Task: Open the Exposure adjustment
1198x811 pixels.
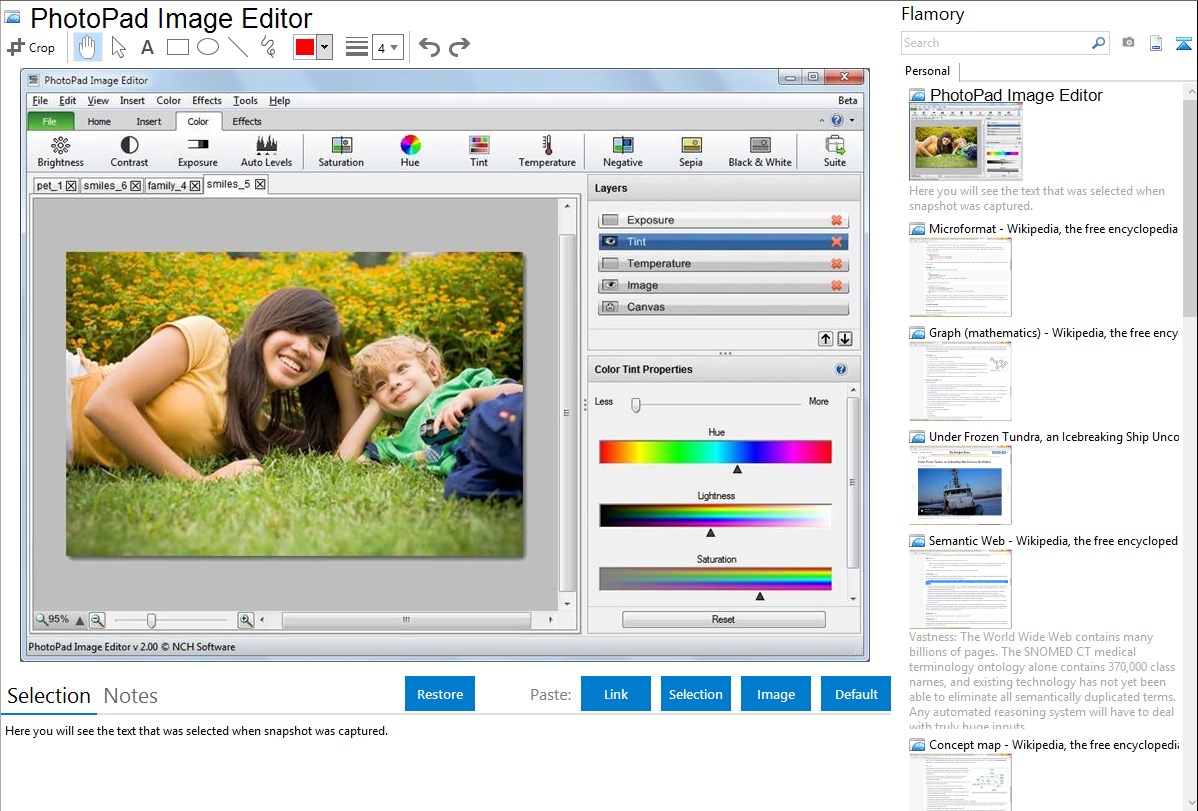Action: coord(198,151)
